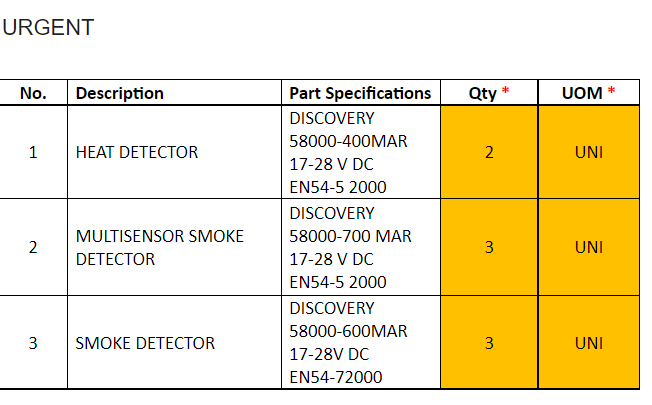Click the Qty field for HEAT DETECTOR
This screenshot has width=652, height=405.
point(489,152)
